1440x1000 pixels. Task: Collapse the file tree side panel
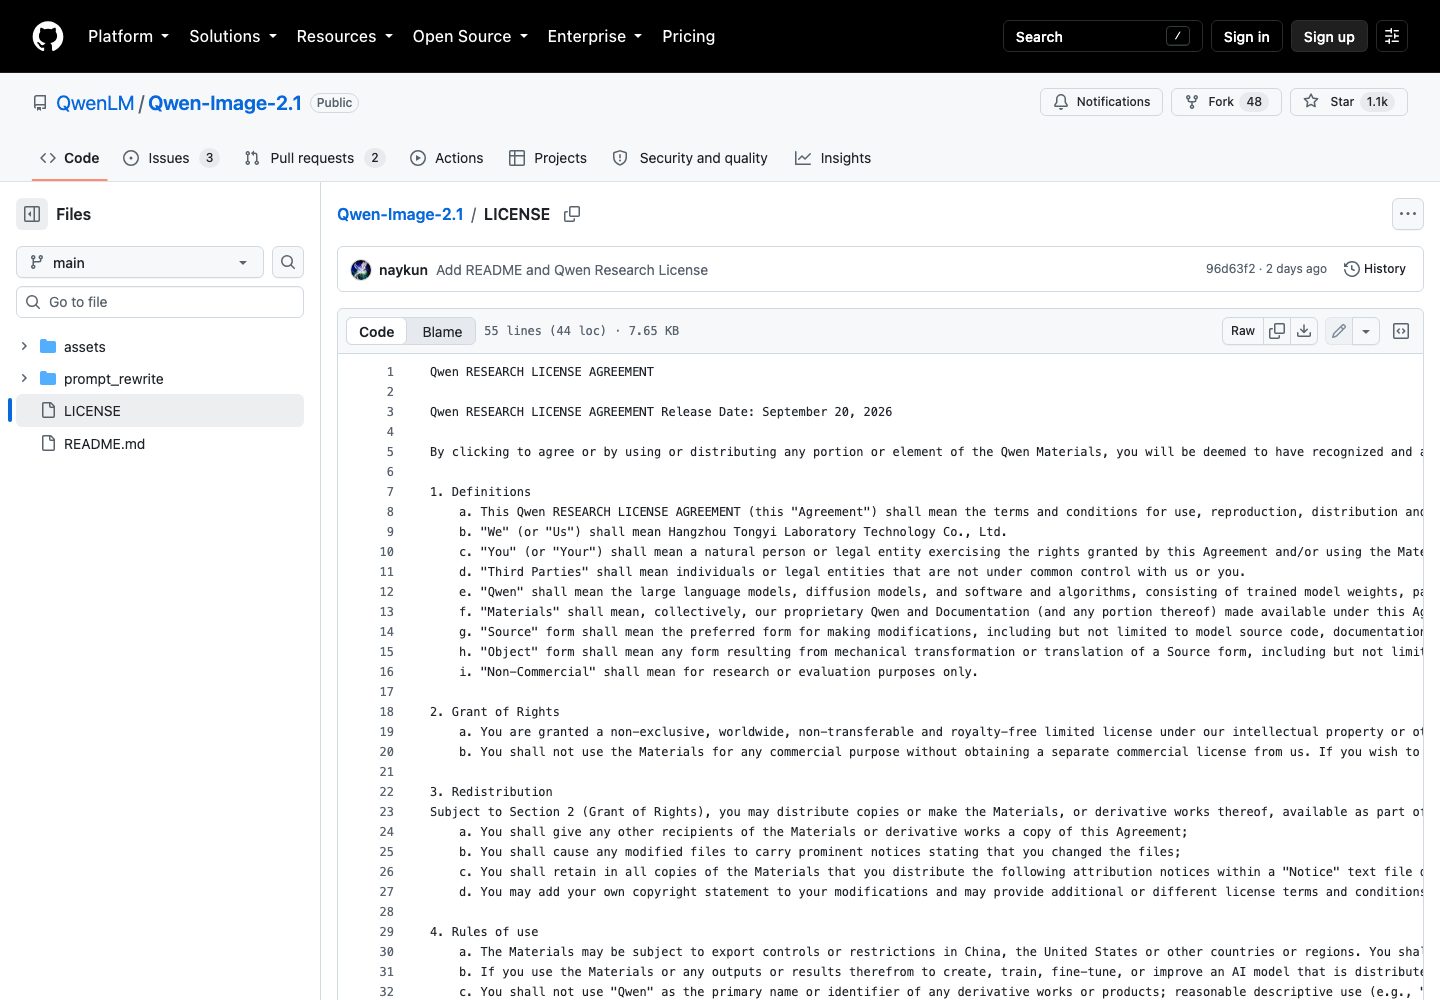pos(32,214)
